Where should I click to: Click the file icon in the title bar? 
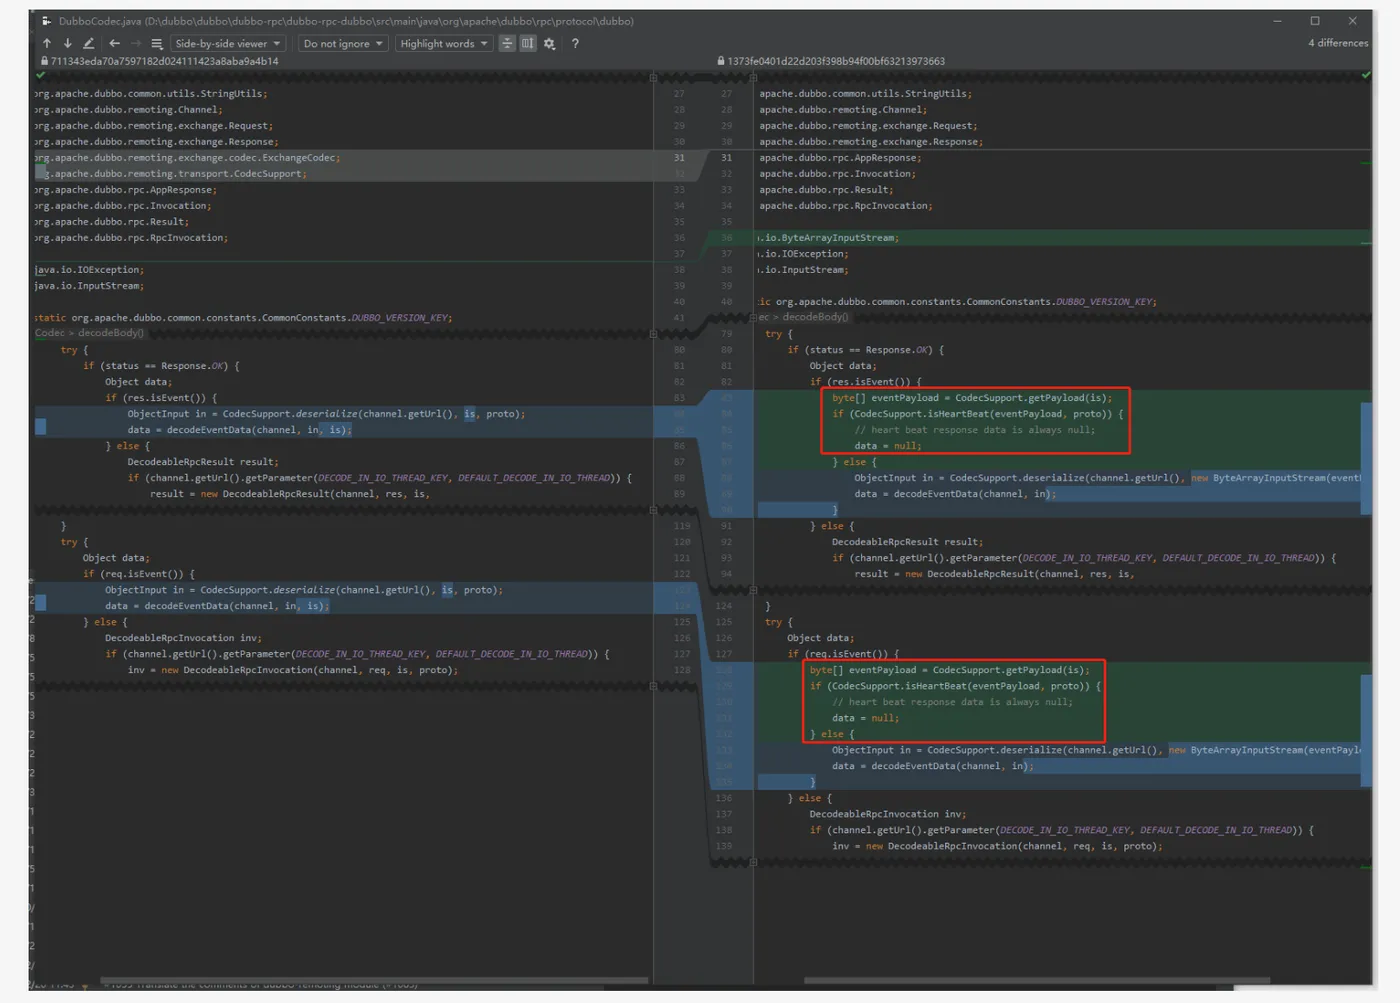coord(46,21)
